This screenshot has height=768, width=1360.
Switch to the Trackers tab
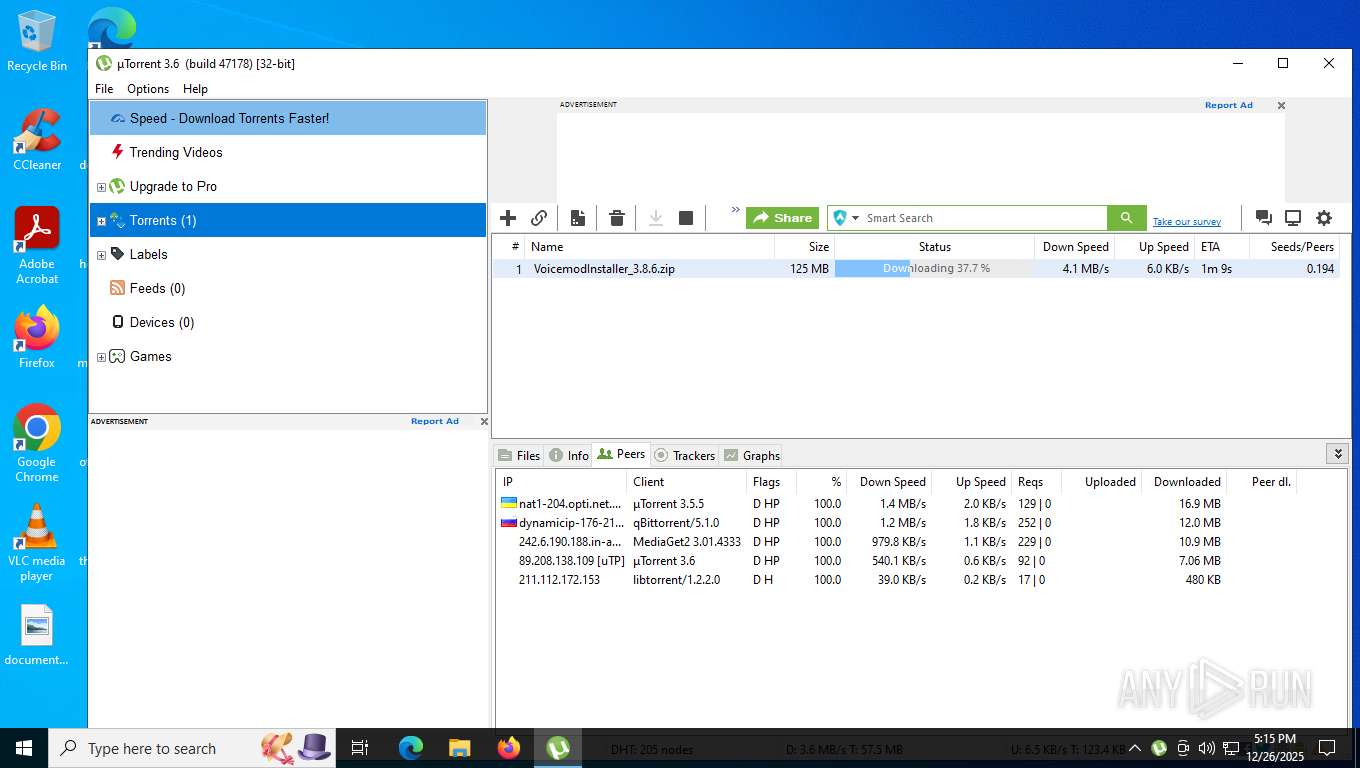point(684,455)
